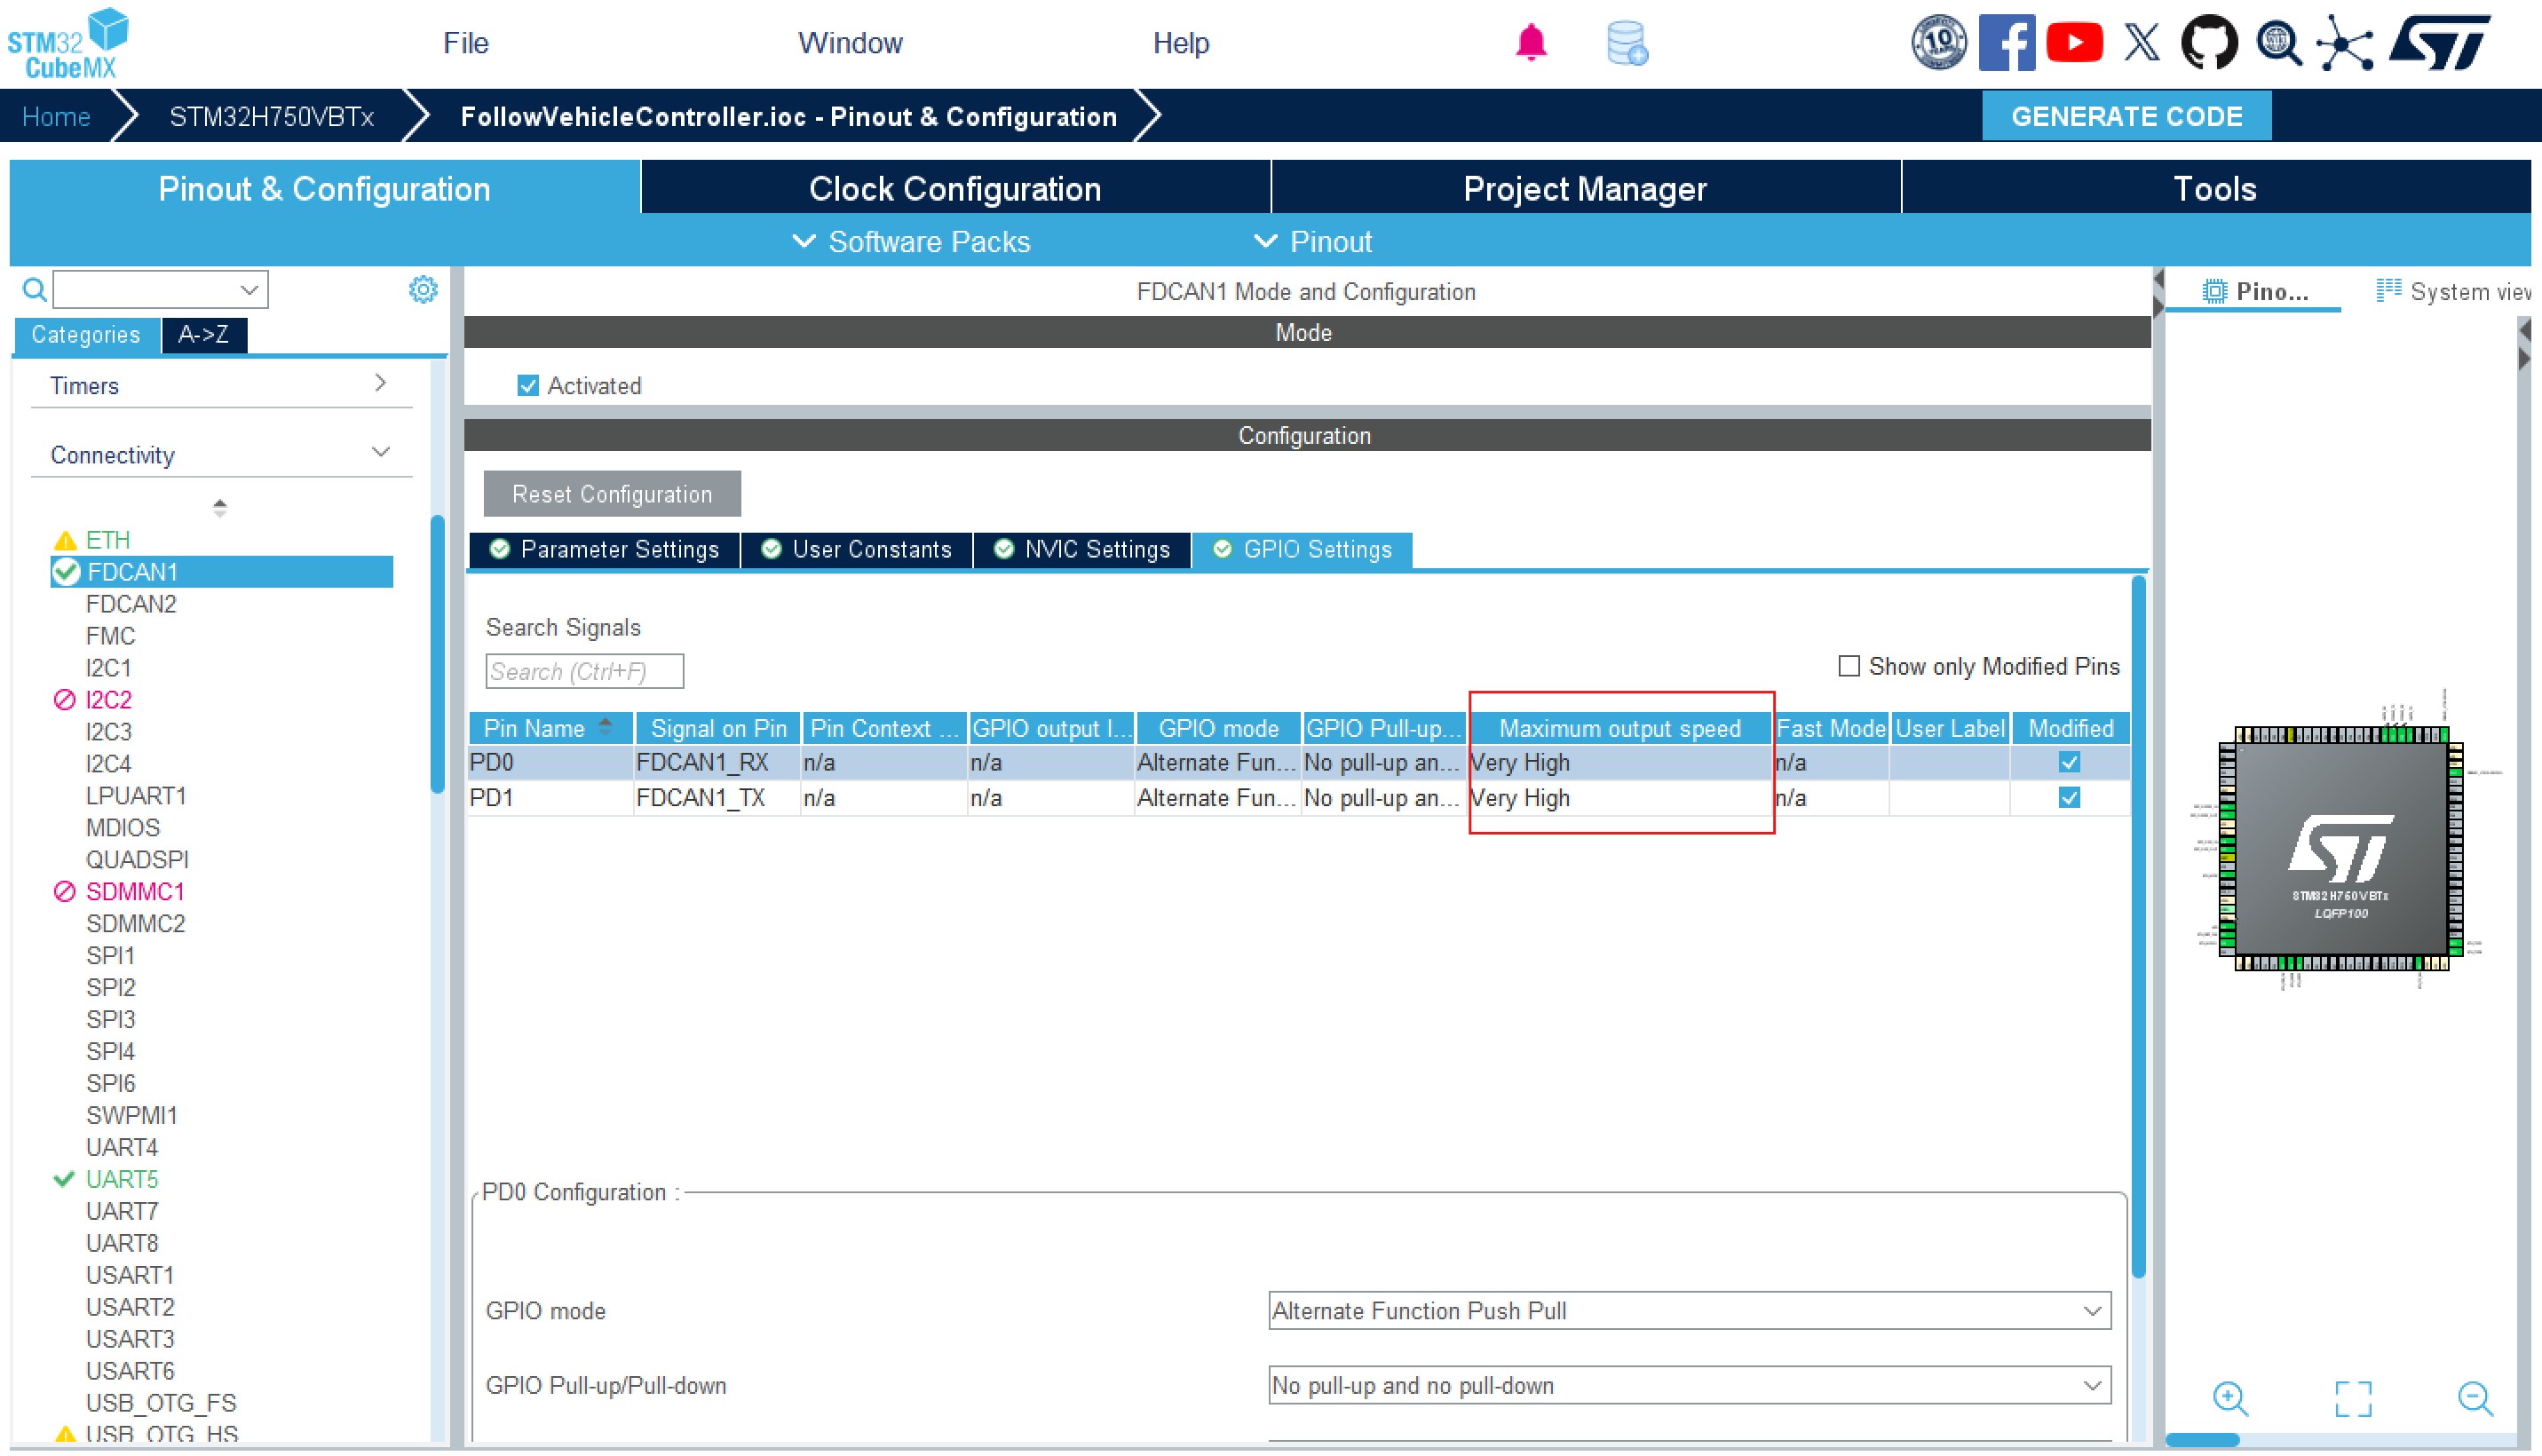The height and width of the screenshot is (1456, 2542).
Task: Open the Window menu
Action: point(849,43)
